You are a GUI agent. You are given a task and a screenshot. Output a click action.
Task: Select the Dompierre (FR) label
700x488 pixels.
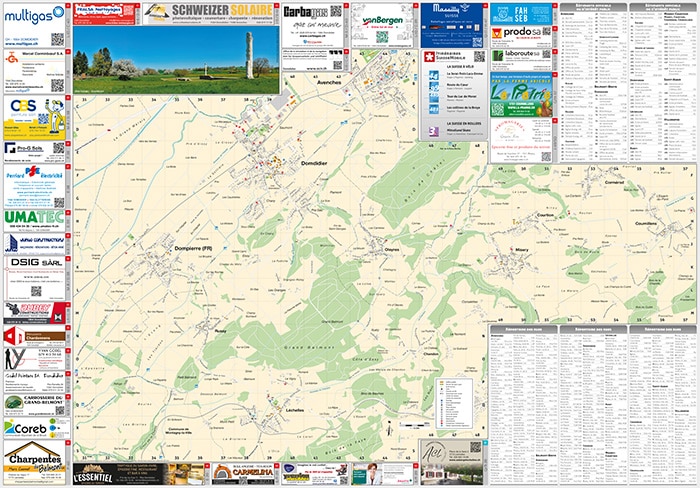click(193, 248)
